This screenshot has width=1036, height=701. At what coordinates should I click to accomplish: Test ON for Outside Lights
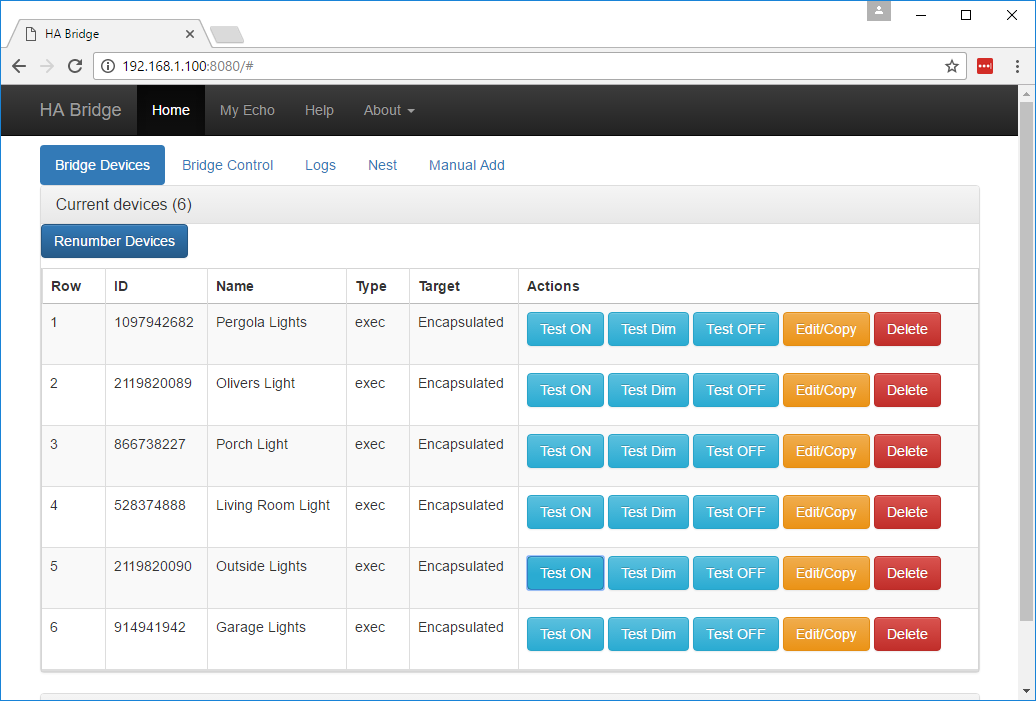(x=565, y=573)
